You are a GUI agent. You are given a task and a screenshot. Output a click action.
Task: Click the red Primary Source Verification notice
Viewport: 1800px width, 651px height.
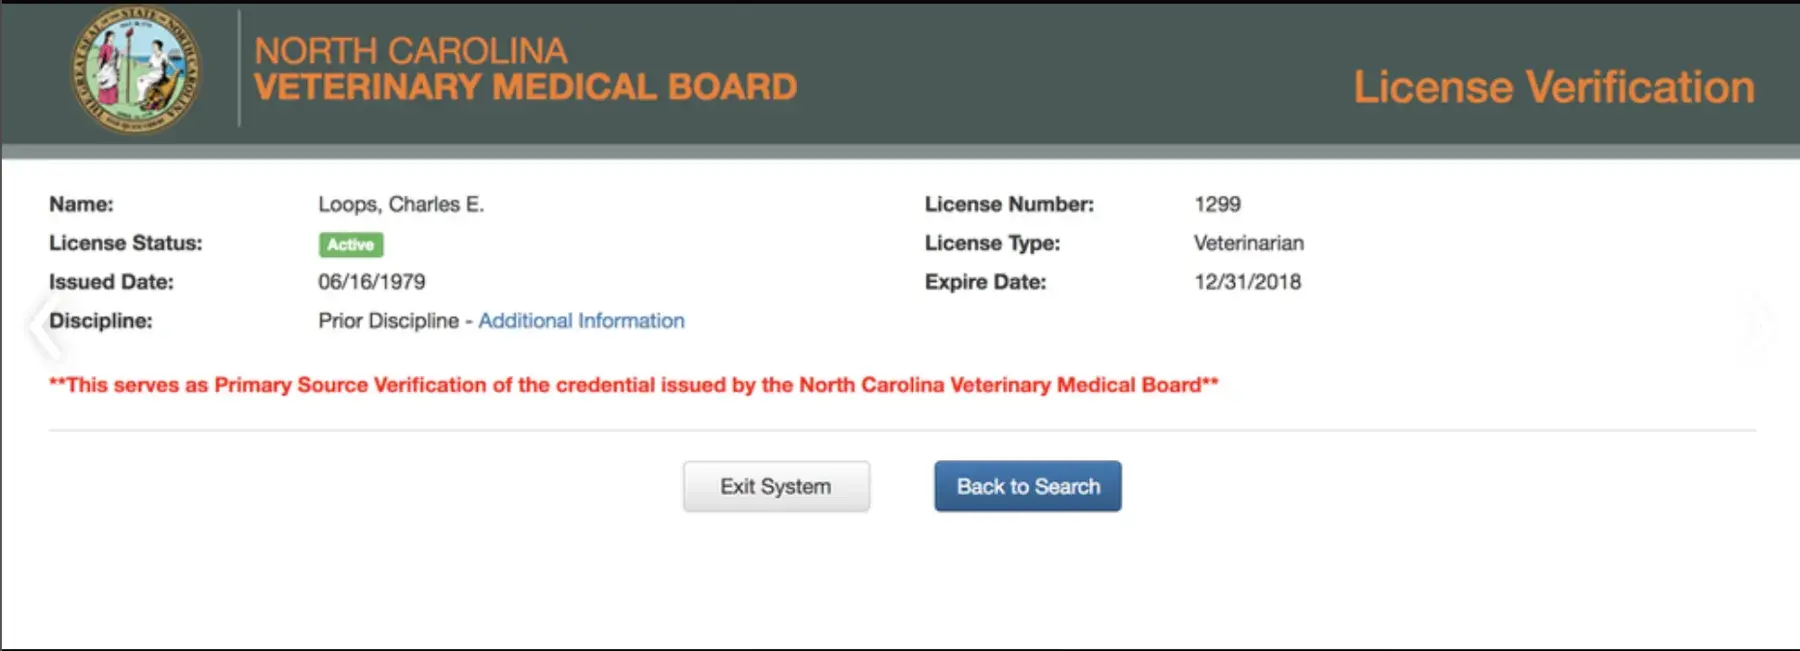coord(634,385)
